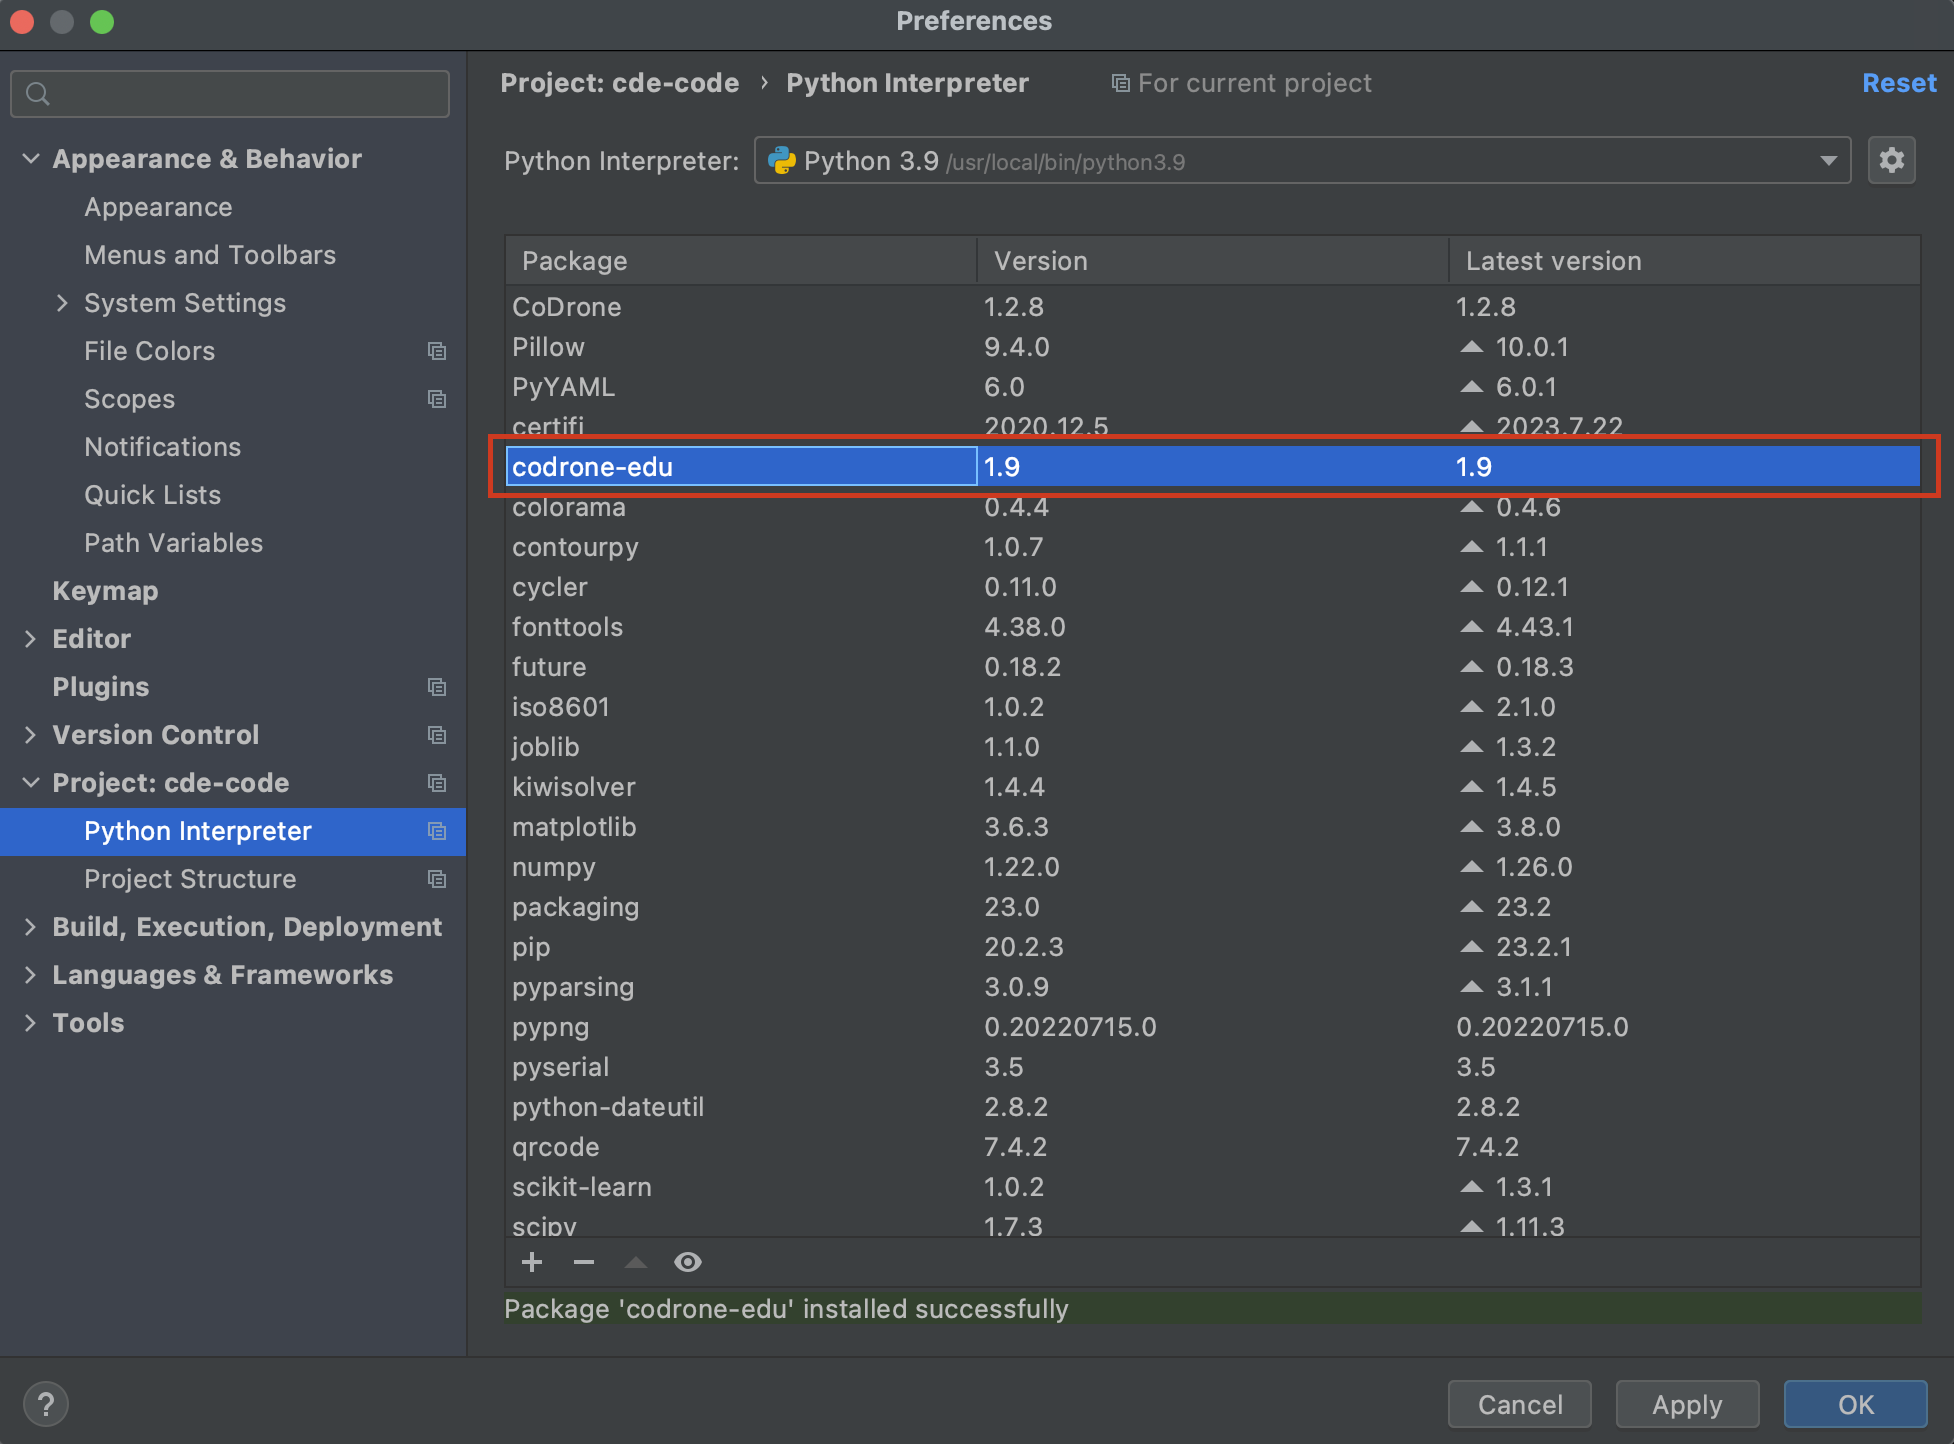The image size is (1954, 1444).
Task: Open the Keymap settings page
Action: click(105, 591)
